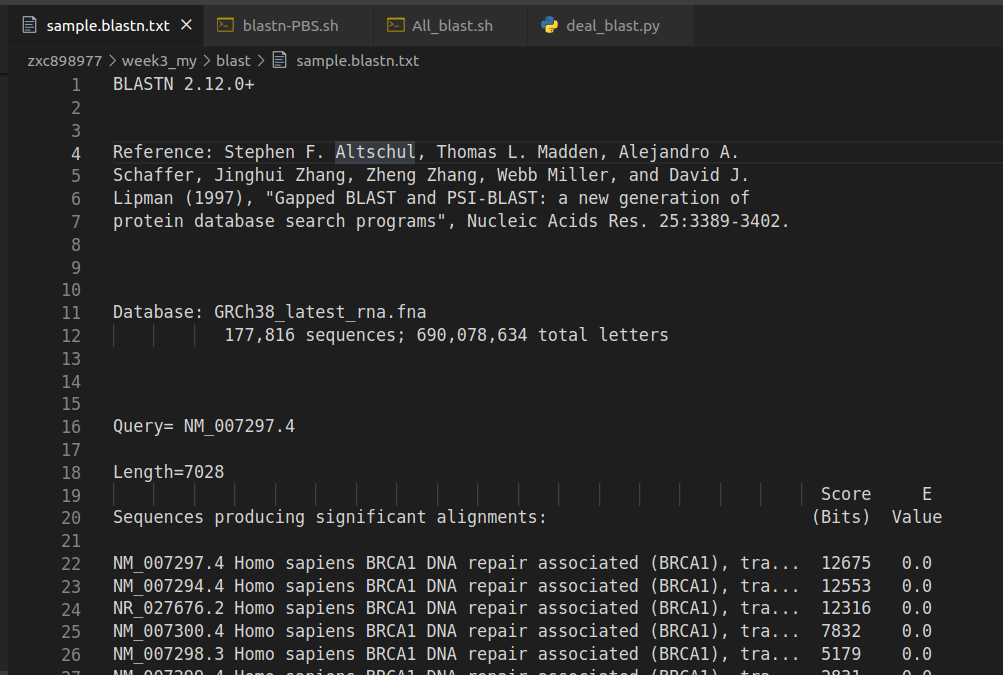Screen dimensions: 1003x675
Task: Switch to the deal_blast.py tab
Action: [x=612, y=26]
